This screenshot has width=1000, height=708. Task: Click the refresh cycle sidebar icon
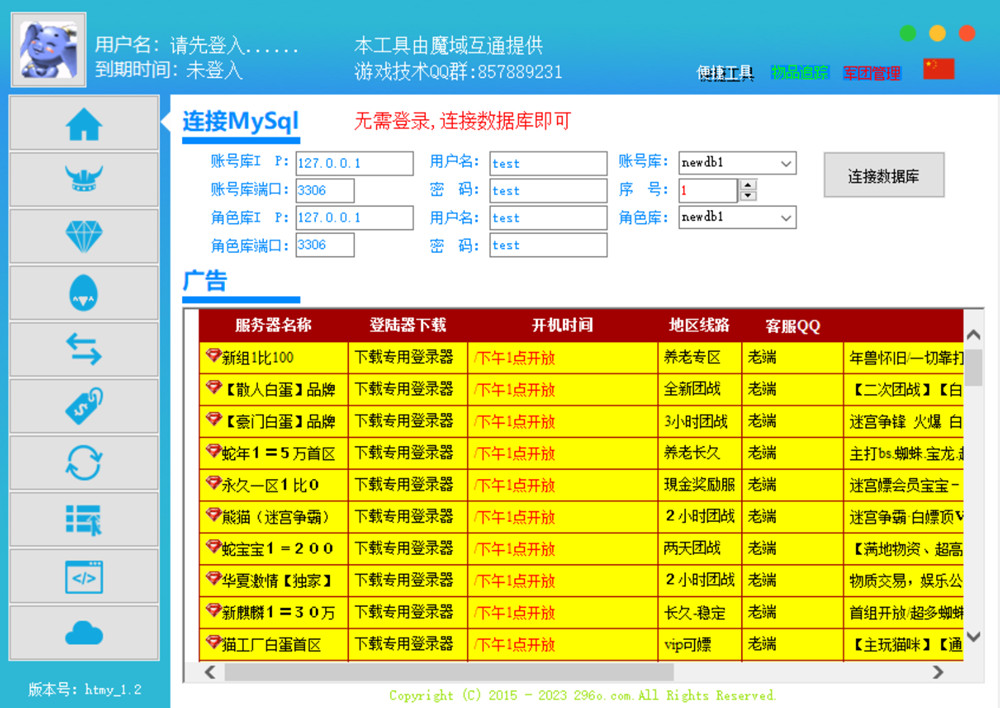pyautogui.click(x=84, y=462)
